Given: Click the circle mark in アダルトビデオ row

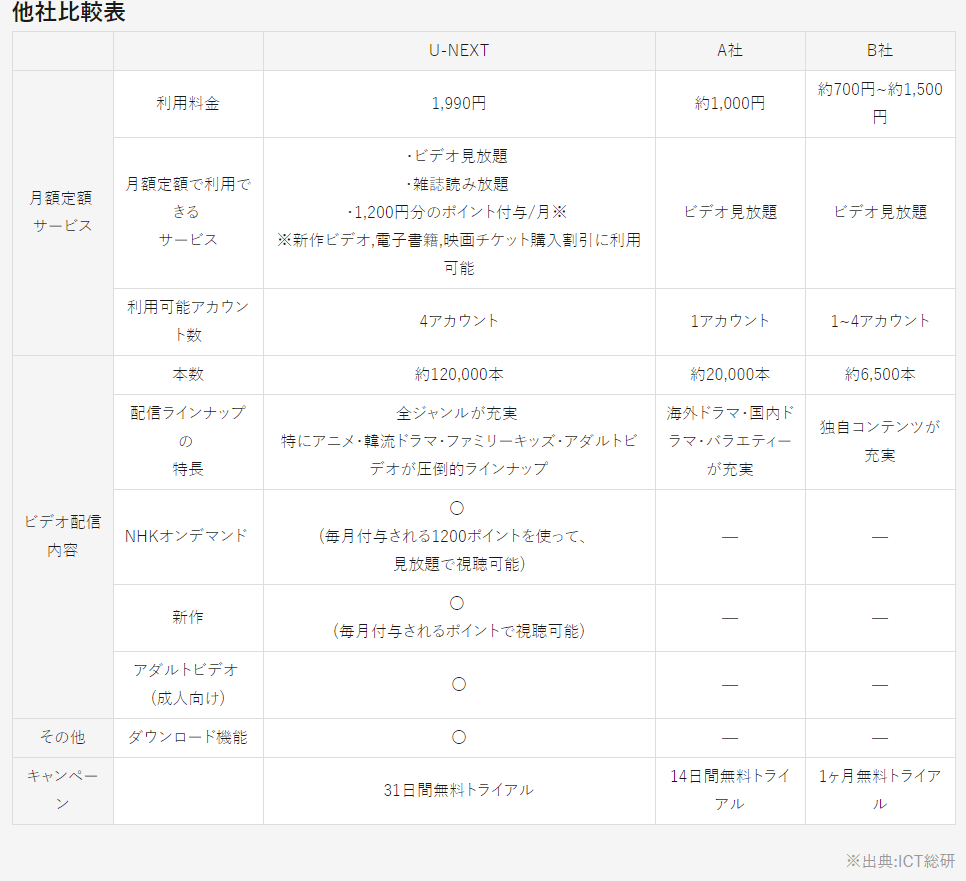Looking at the screenshot, I should (x=459, y=684).
